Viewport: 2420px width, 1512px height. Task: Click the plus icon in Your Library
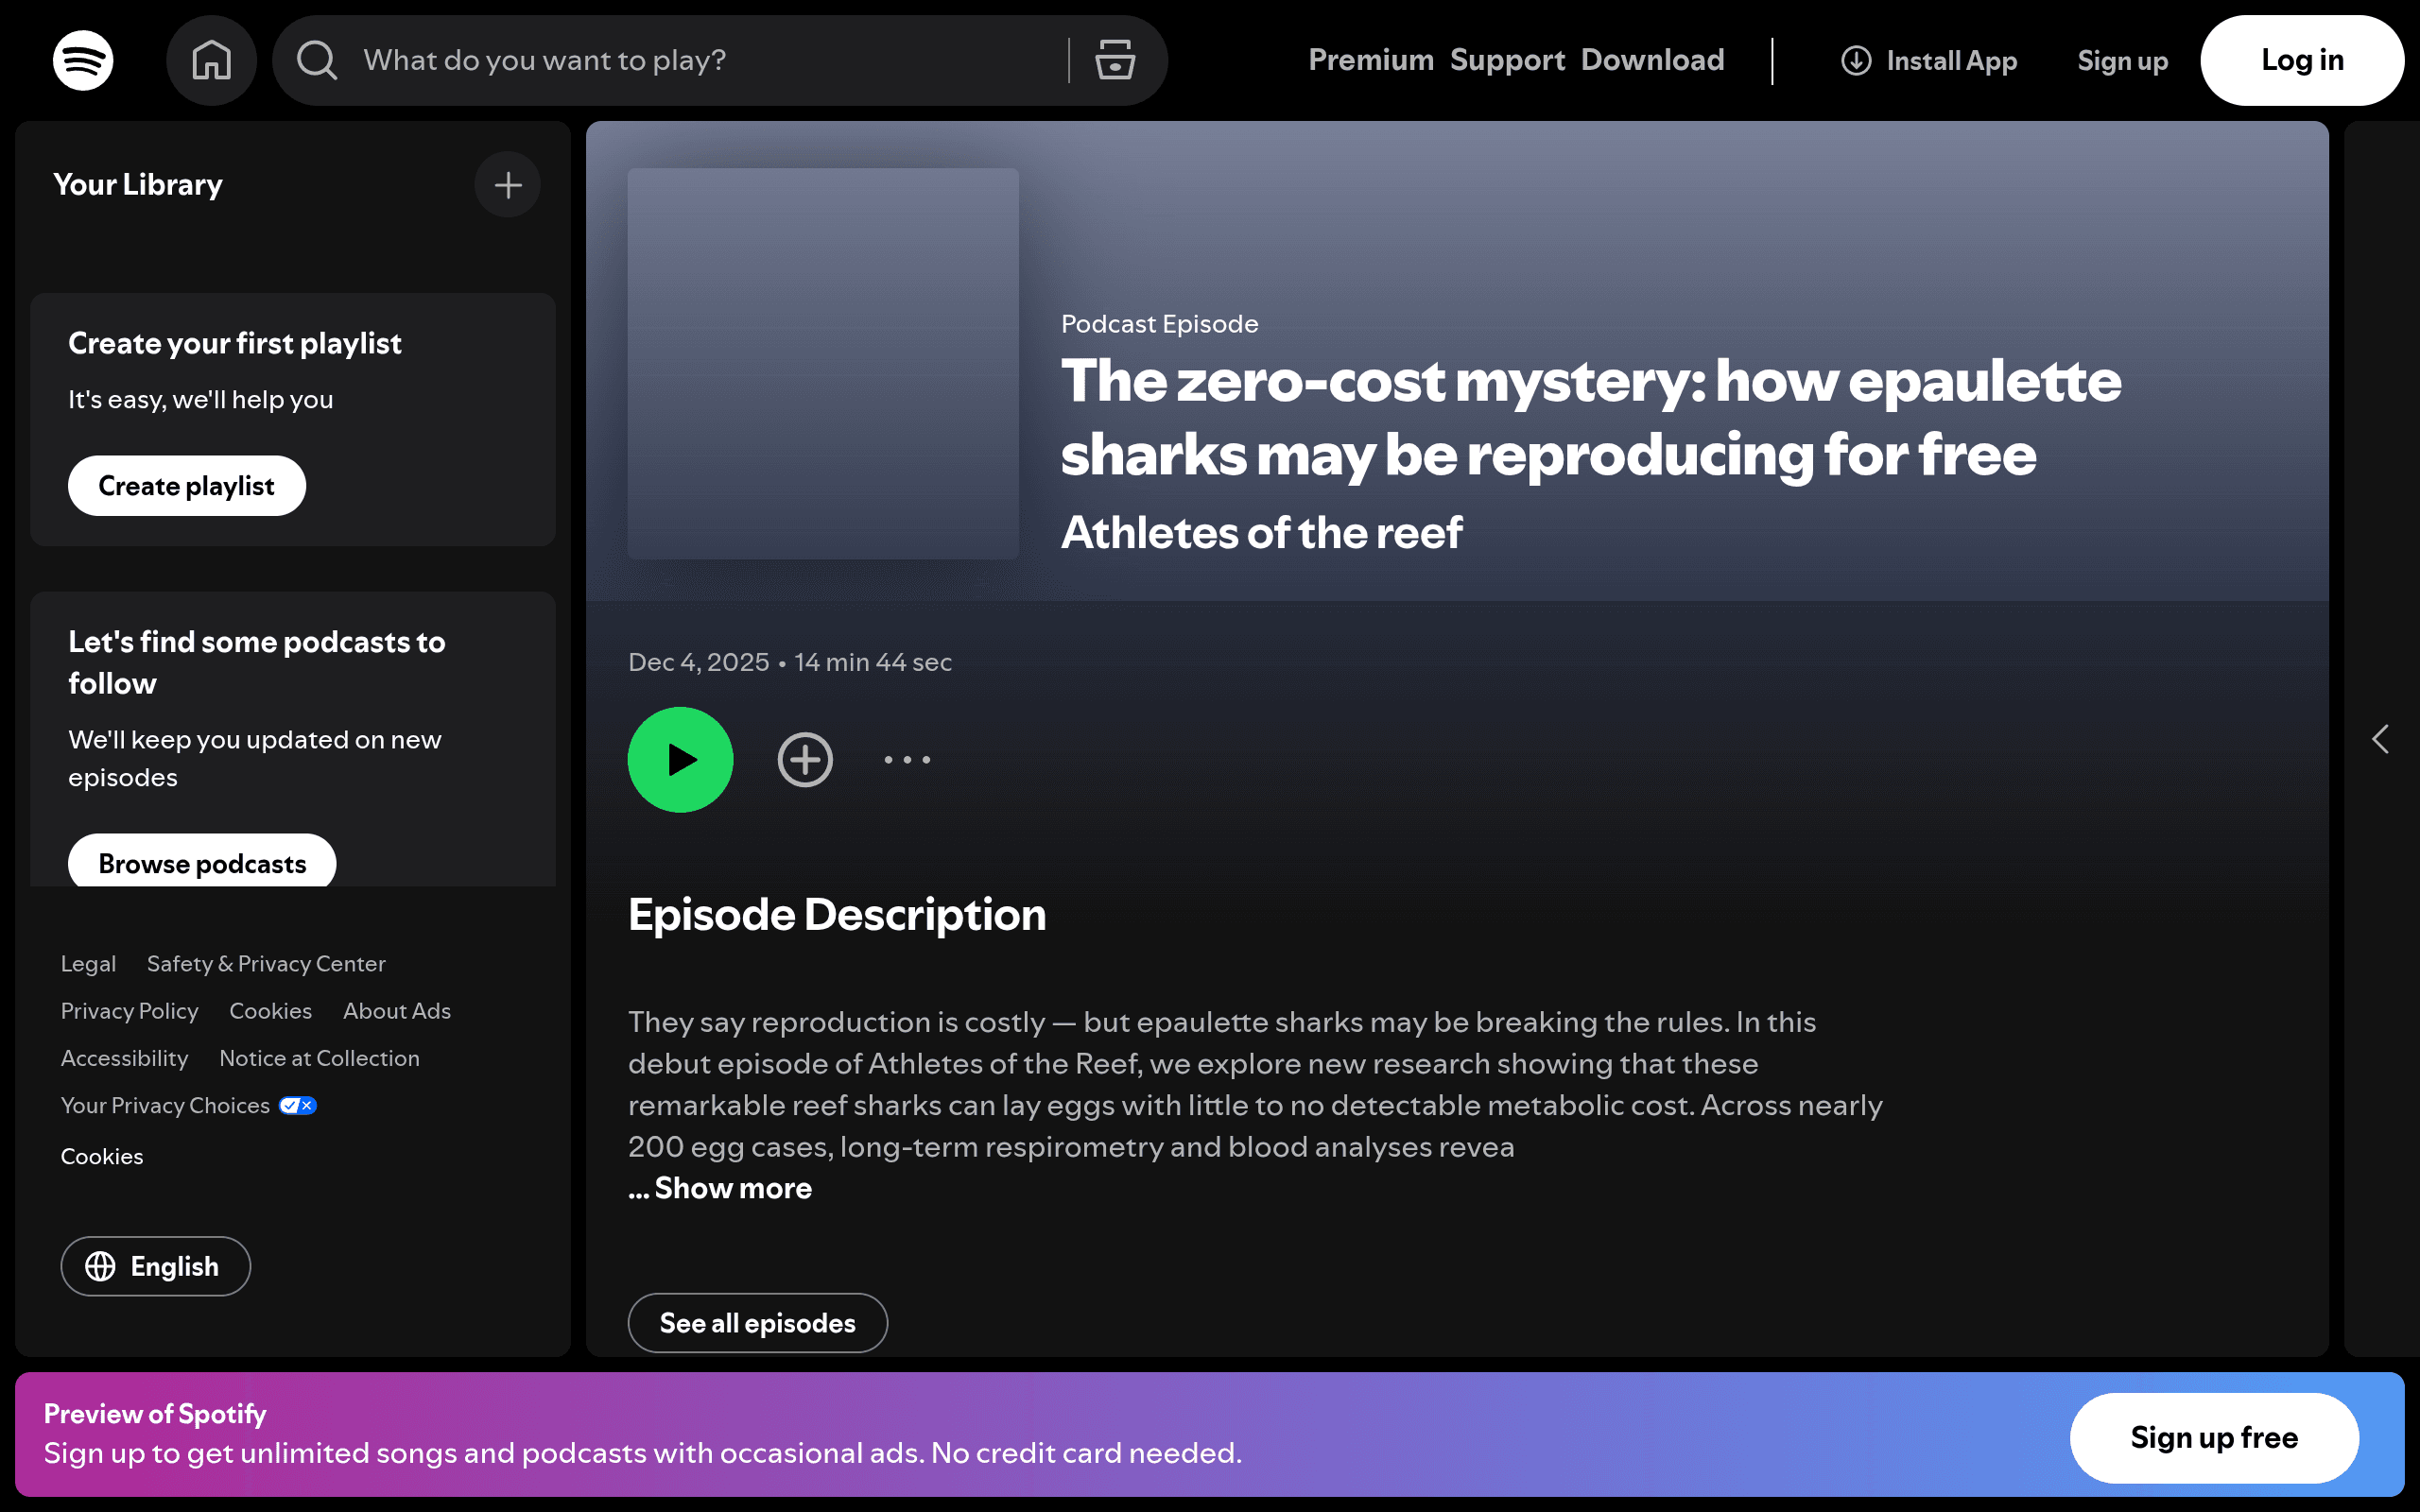coord(508,185)
